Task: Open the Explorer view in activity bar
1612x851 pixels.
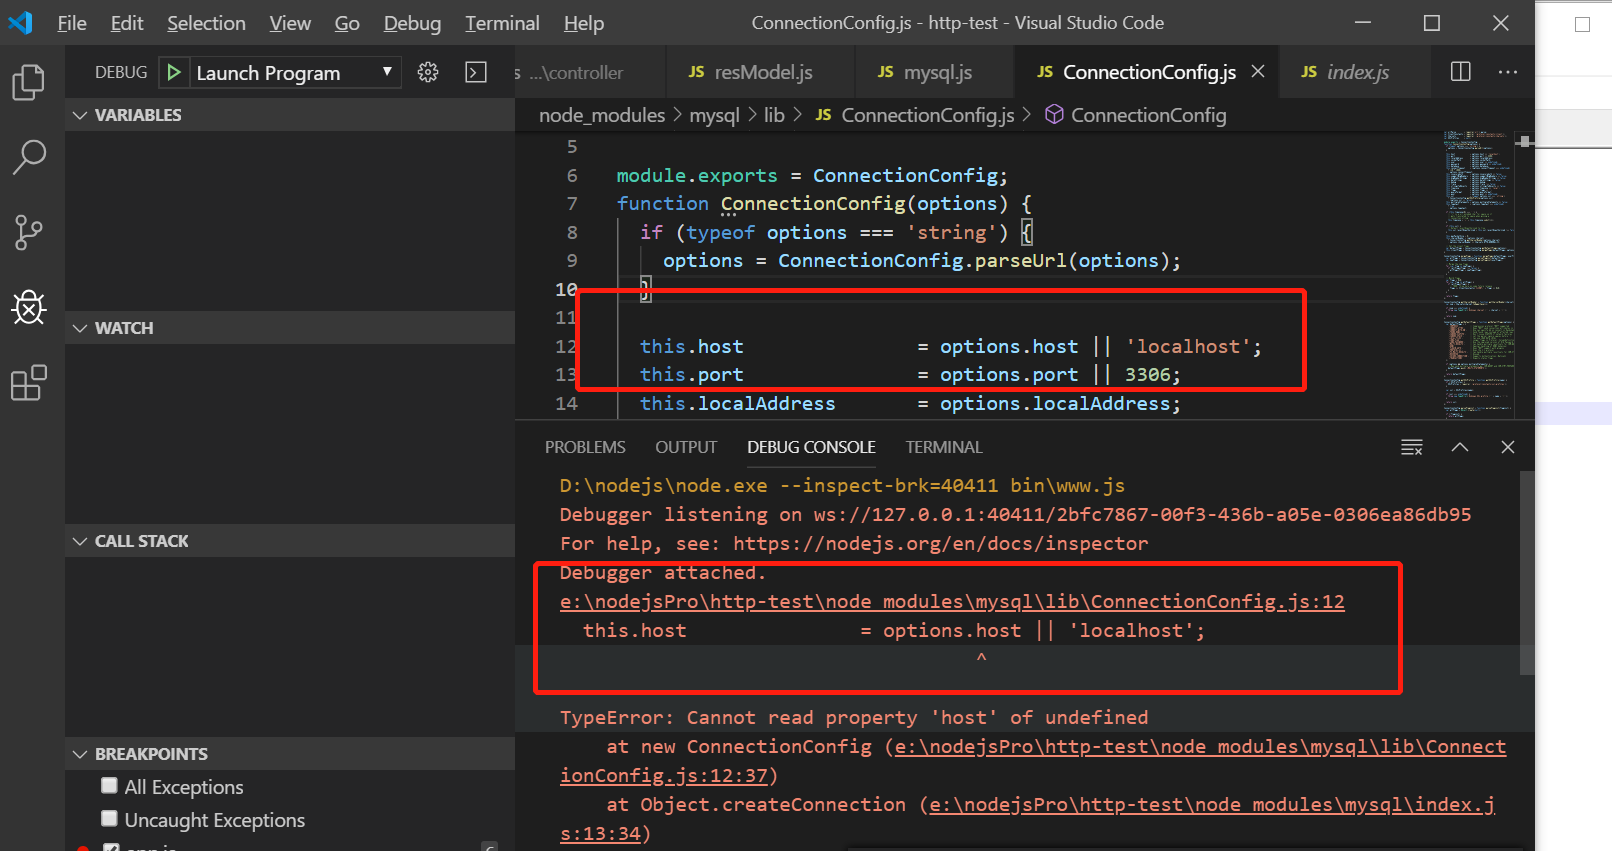Action: (28, 82)
